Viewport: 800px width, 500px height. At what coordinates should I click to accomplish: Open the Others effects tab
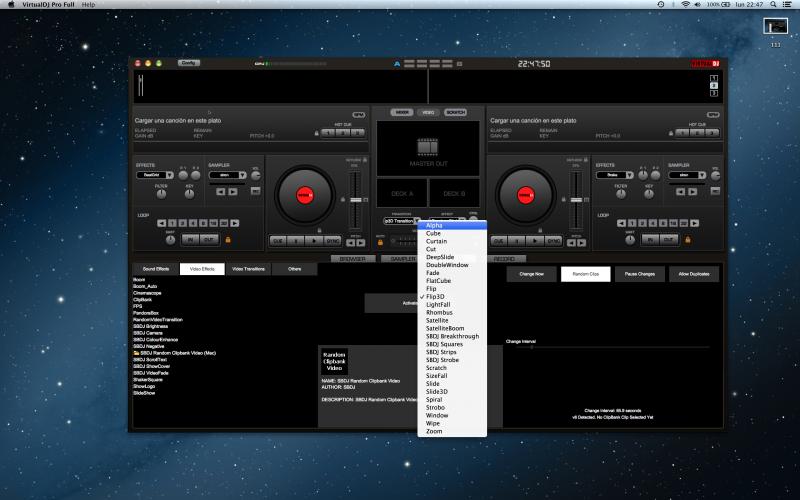[x=294, y=269]
